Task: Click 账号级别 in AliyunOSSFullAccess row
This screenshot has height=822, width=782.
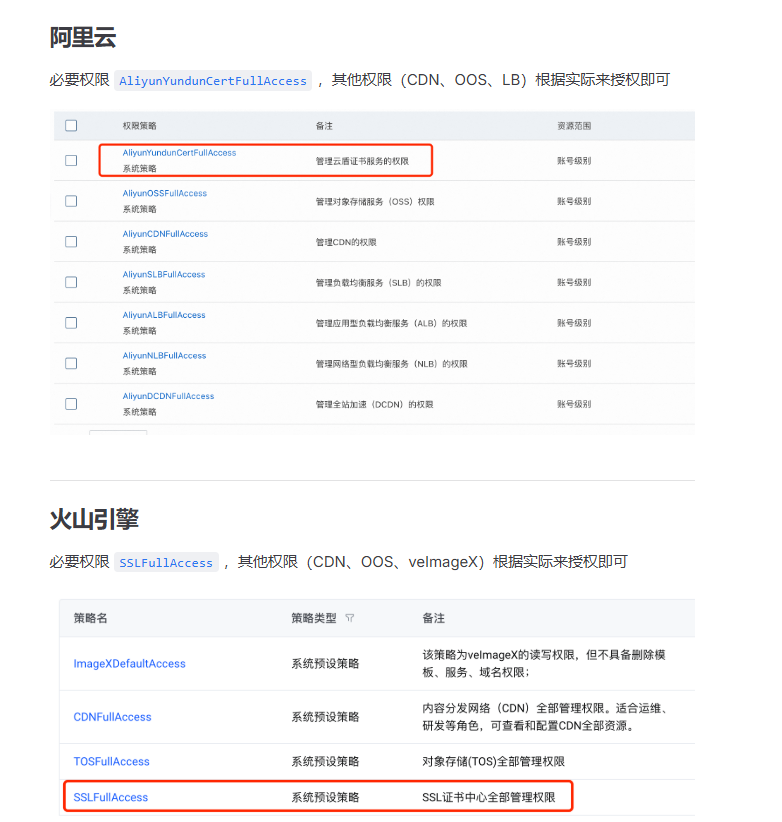Action: pyautogui.click(x=574, y=201)
